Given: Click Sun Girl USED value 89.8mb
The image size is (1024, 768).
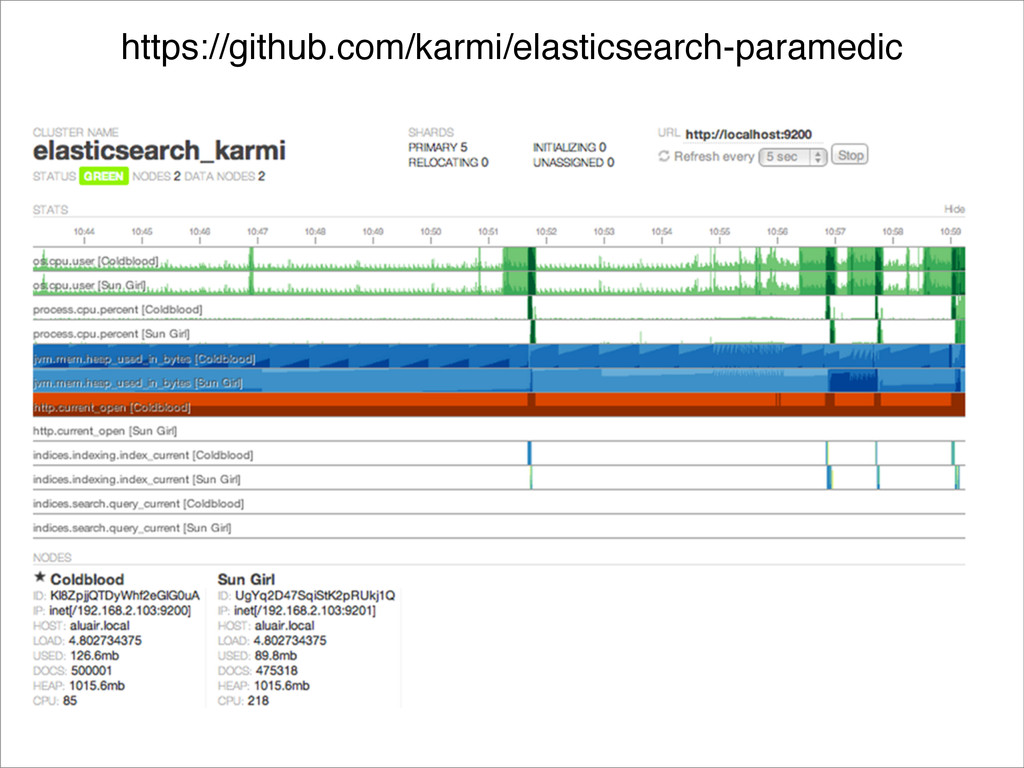Looking at the screenshot, I should pos(276,656).
